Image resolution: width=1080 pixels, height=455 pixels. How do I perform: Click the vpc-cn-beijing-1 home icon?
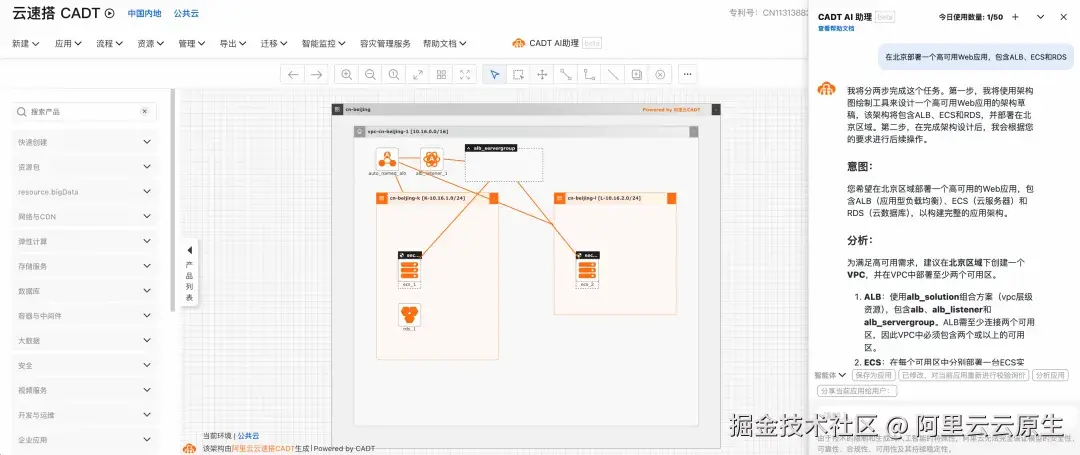(x=359, y=131)
